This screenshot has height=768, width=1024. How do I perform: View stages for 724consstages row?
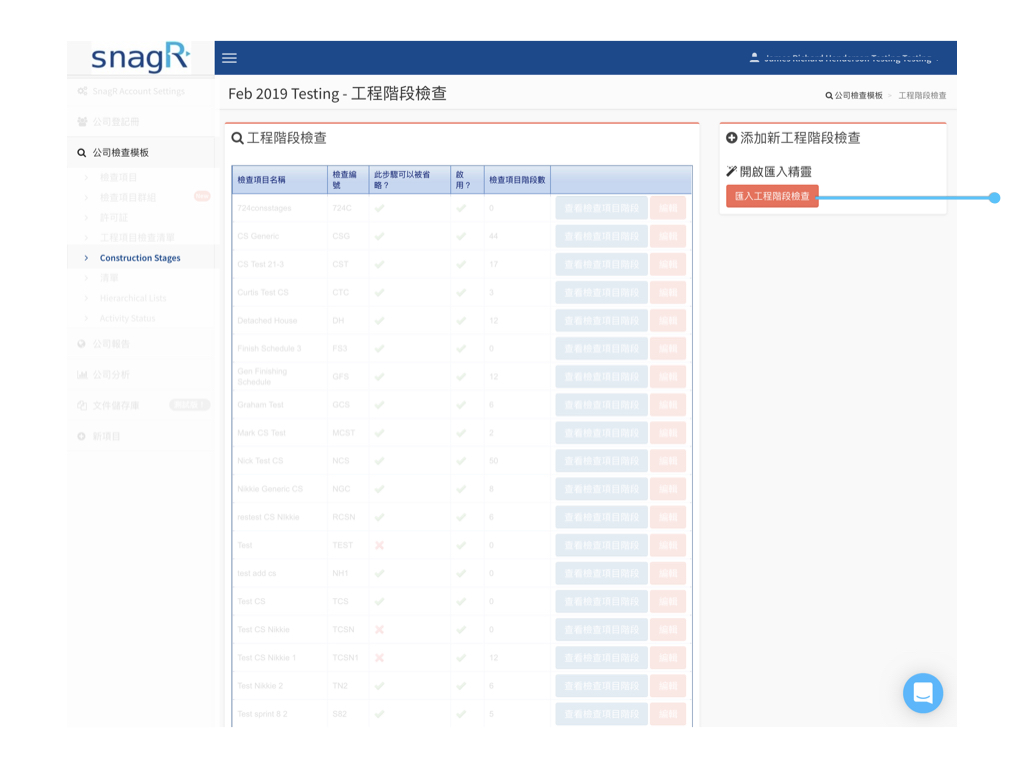pos(601,208)
